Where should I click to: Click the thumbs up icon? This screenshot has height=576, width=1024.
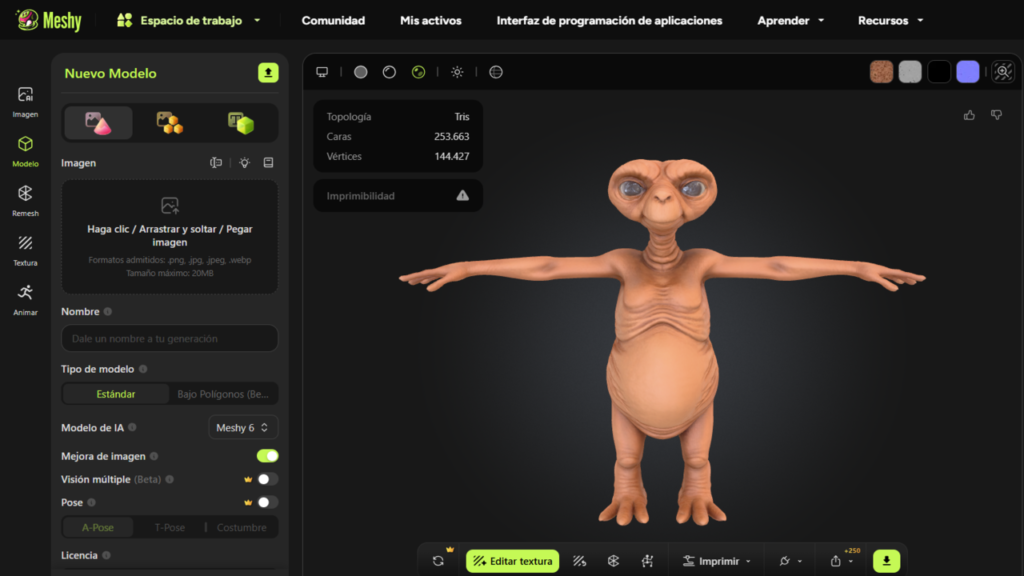[969, 115]
